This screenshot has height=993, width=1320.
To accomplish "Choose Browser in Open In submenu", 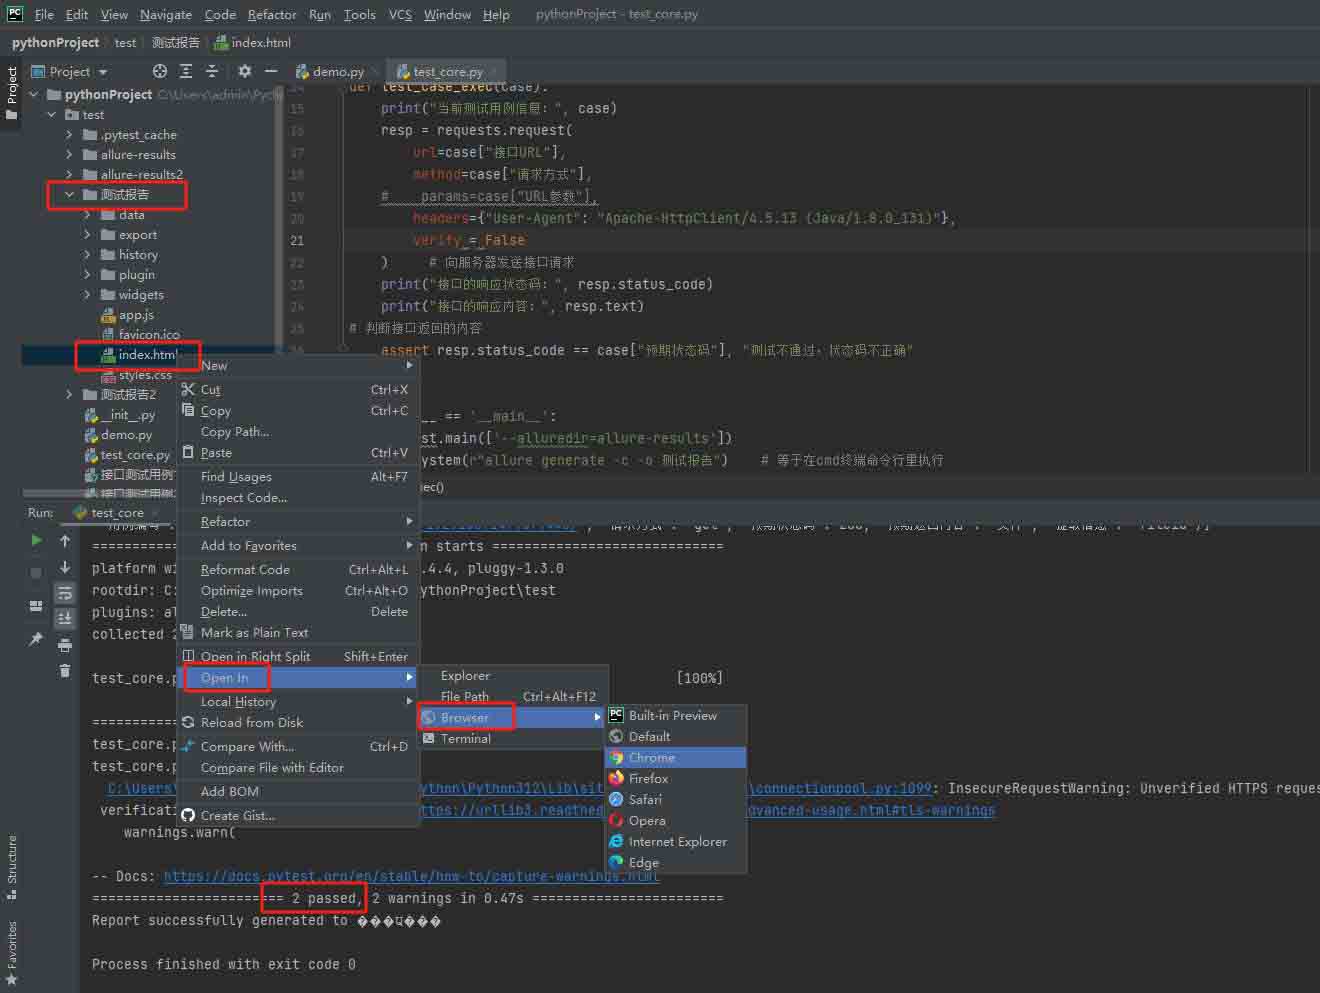I will (x=512, y=717).
